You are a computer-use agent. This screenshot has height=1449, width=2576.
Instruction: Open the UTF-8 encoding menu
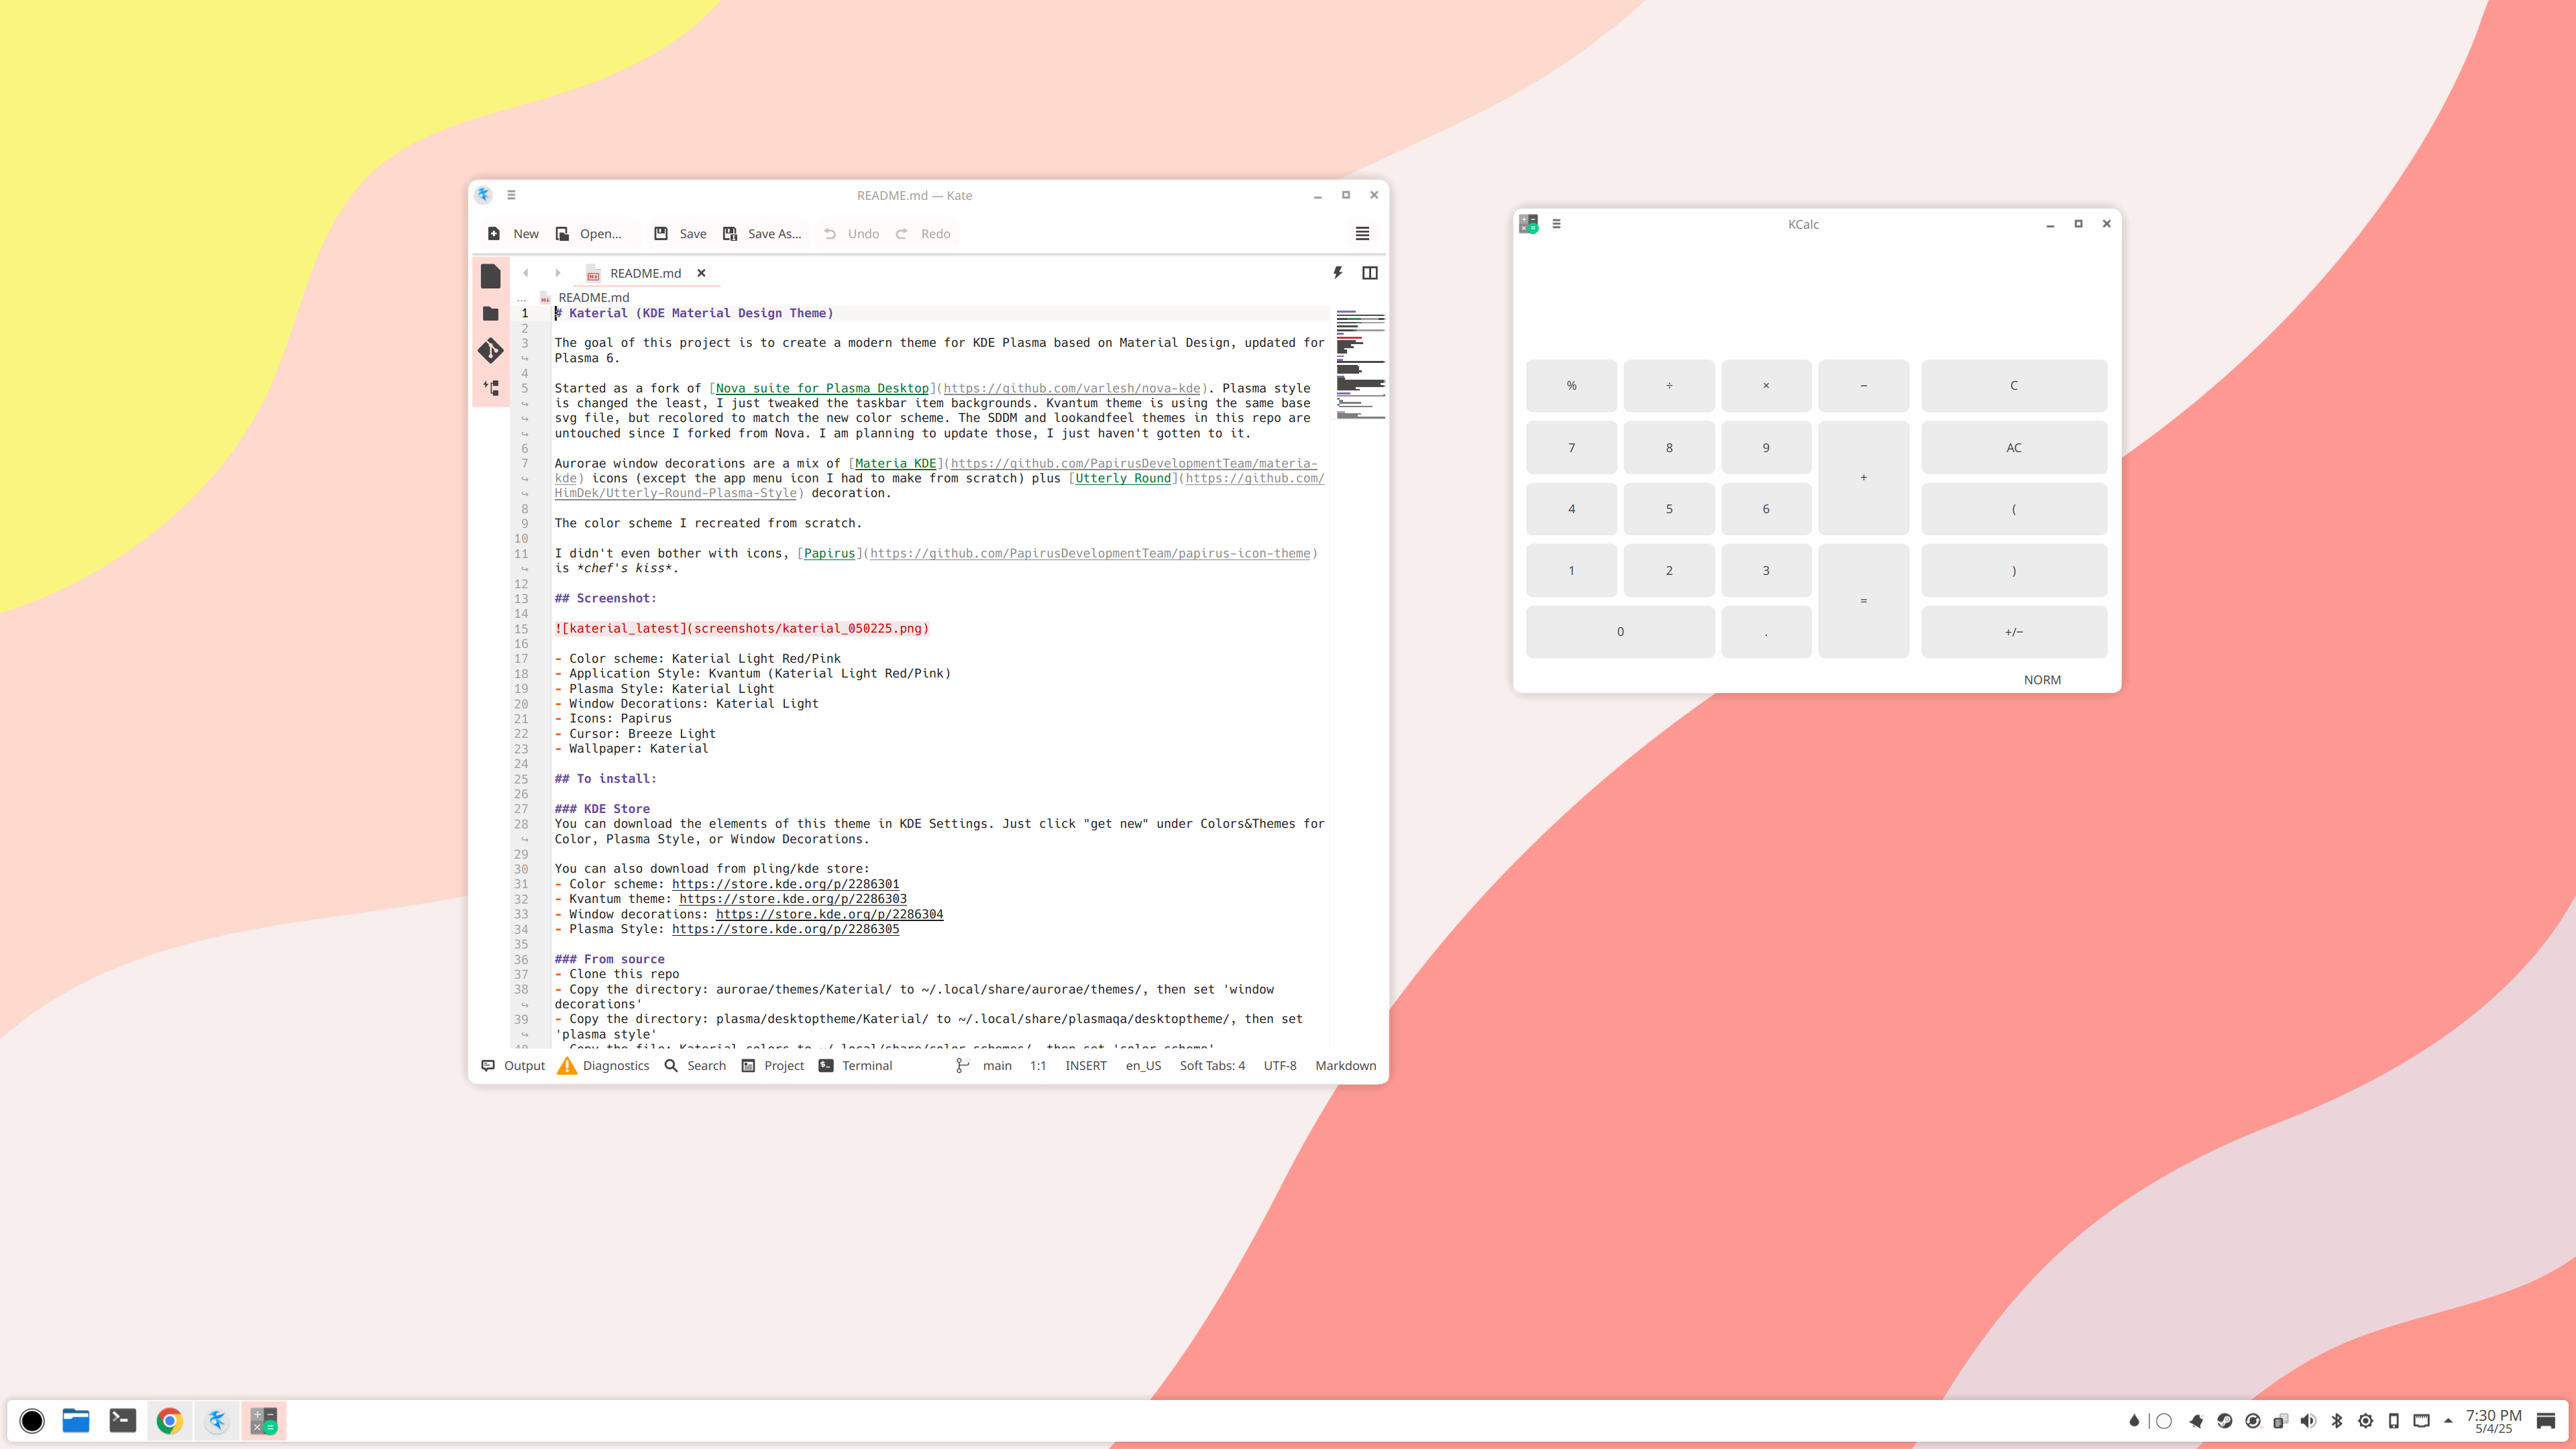(1280, 1065)
